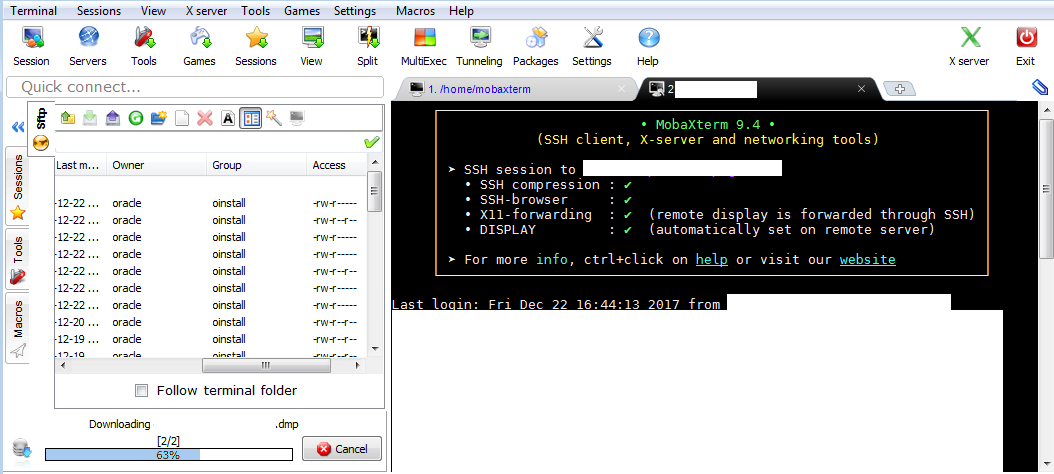Click the file list scroll down arrow

coord(375,349)
